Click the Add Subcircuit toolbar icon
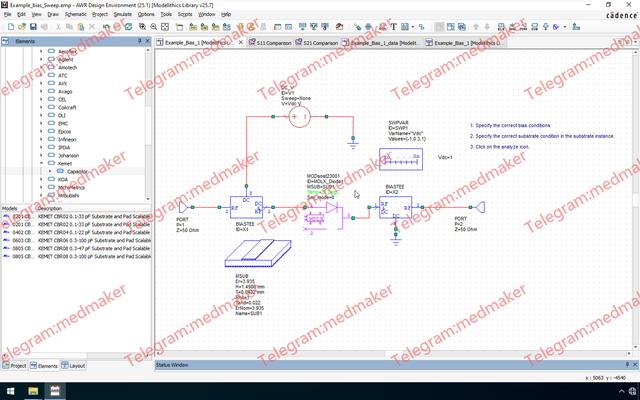This screenshot has width=640, height=400. pyautogui.click(x=535, y=27)
